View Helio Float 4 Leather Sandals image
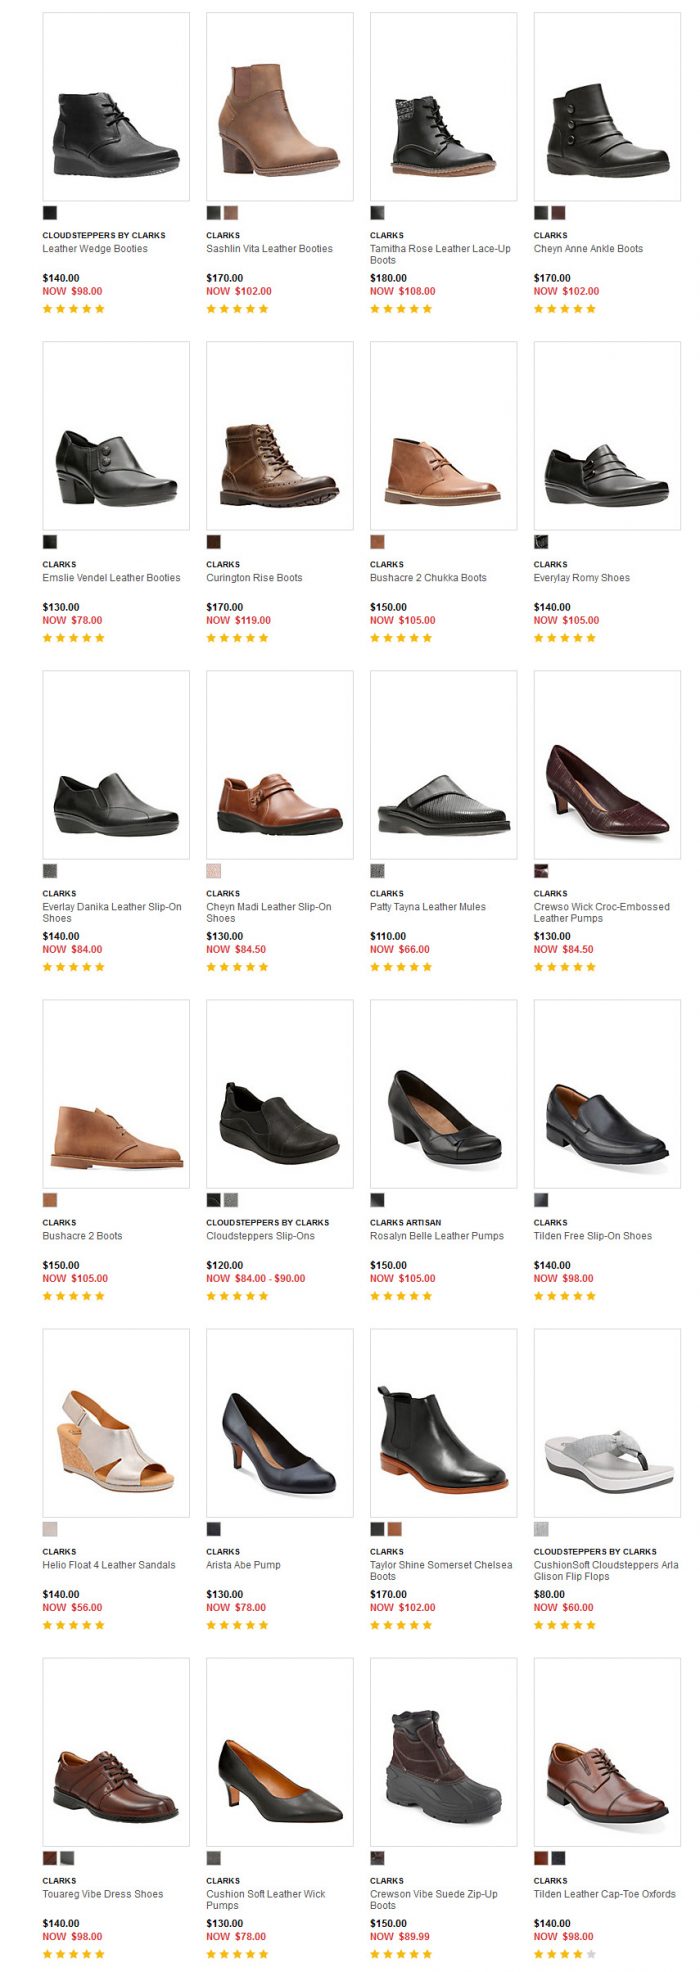This screenshot has height=1972, width=700. pyautogui.click(x=116, y=1423)
